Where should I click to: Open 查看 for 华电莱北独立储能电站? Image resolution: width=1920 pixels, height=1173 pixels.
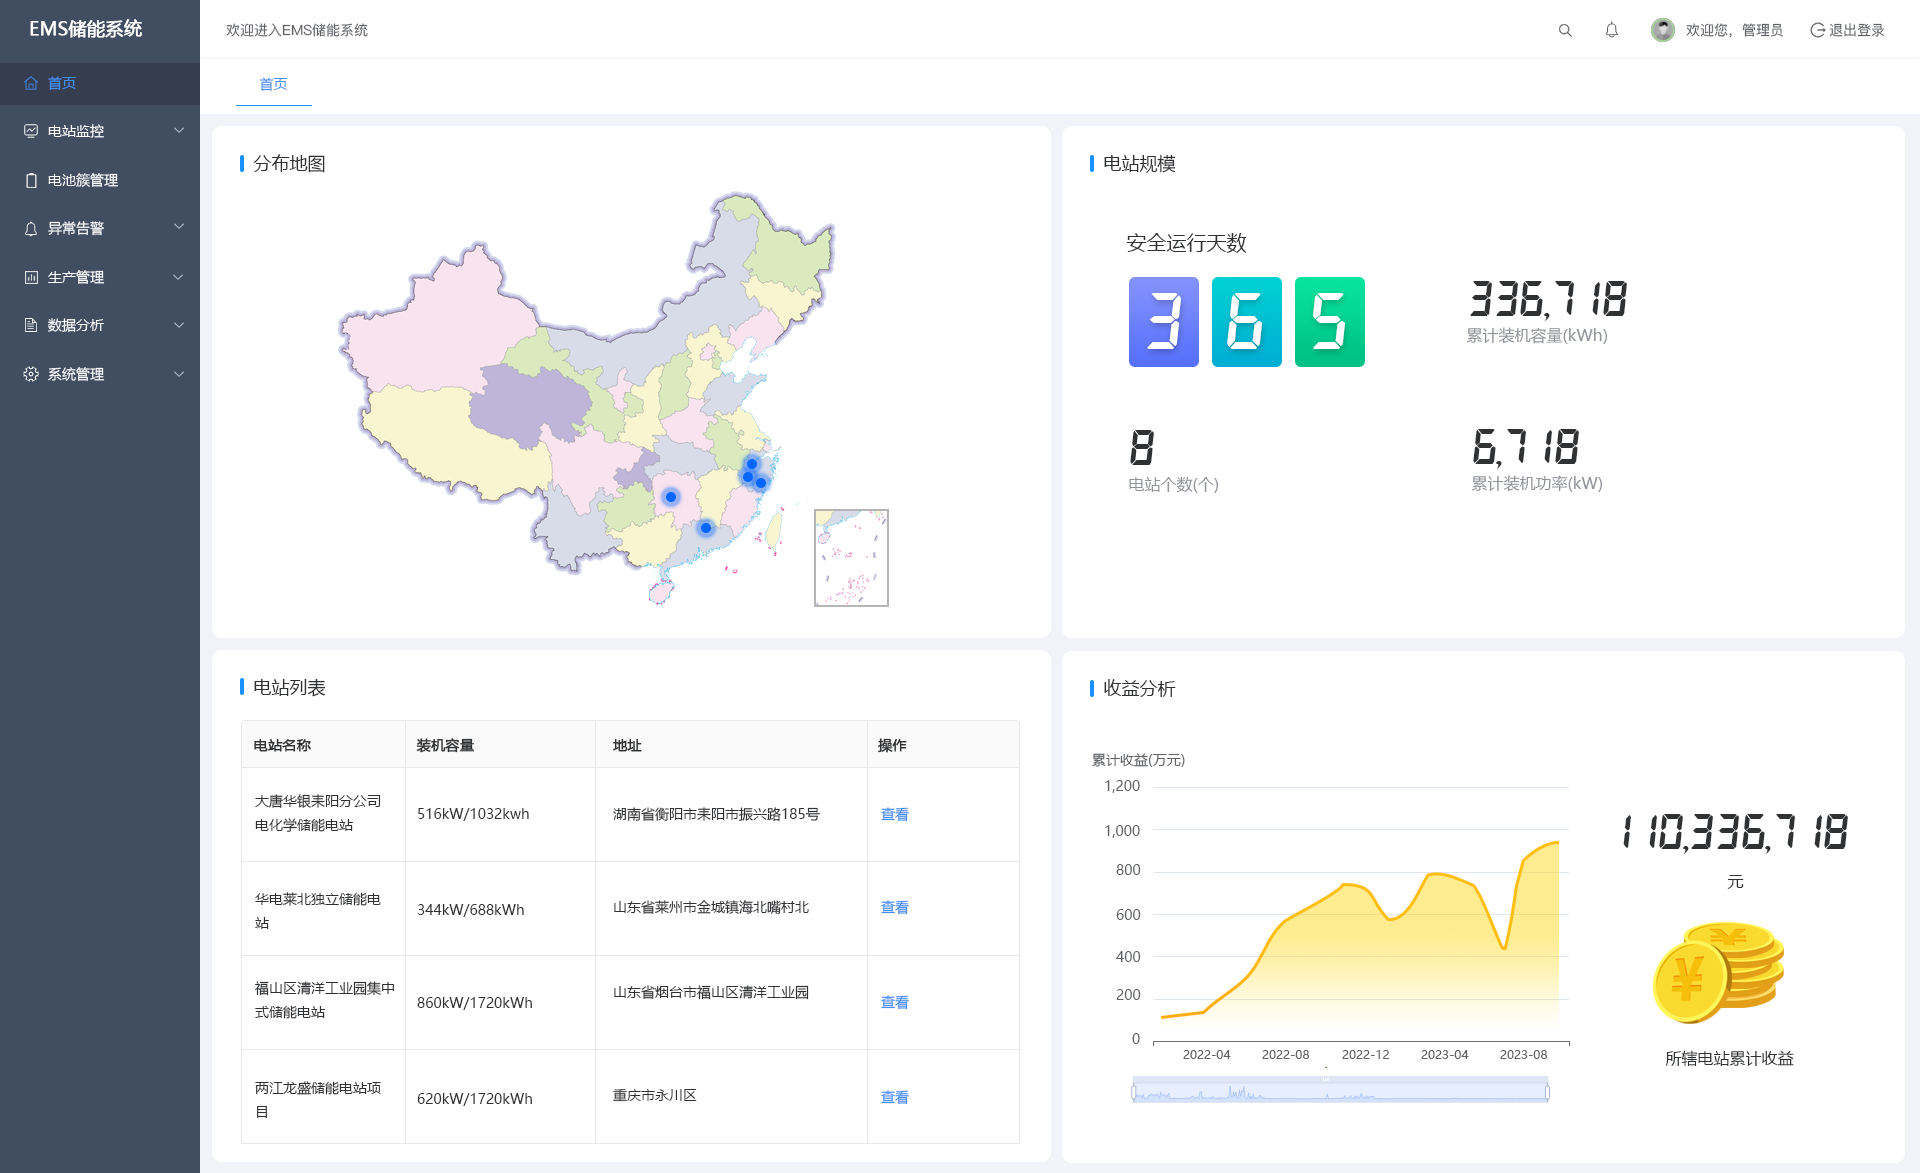[x=894, y=907]
